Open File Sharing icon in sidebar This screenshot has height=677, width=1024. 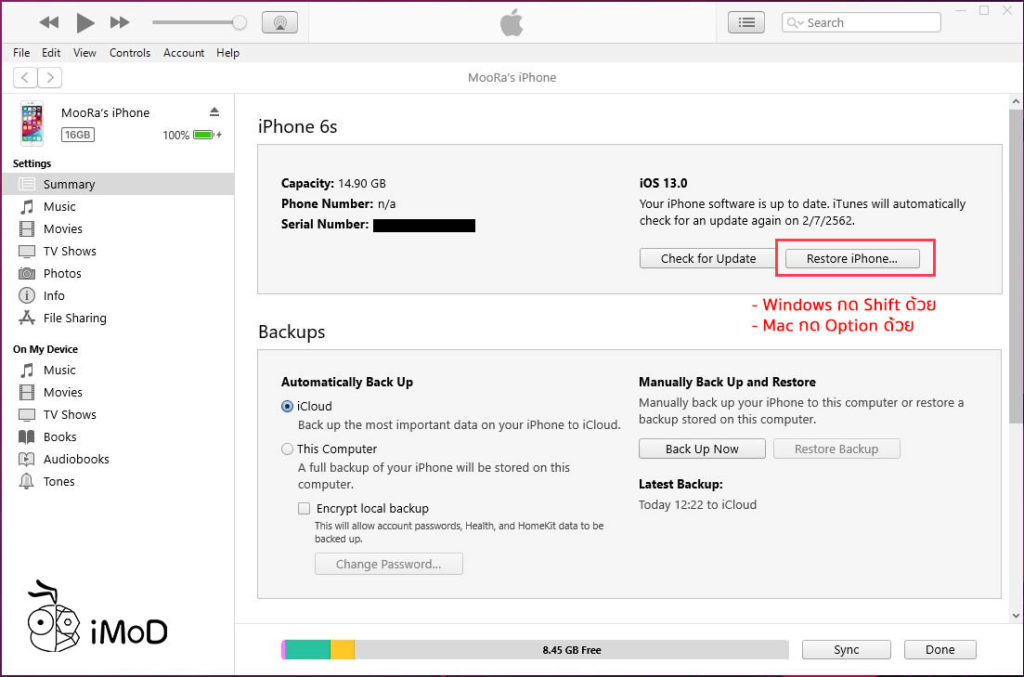tap(27, 318)
